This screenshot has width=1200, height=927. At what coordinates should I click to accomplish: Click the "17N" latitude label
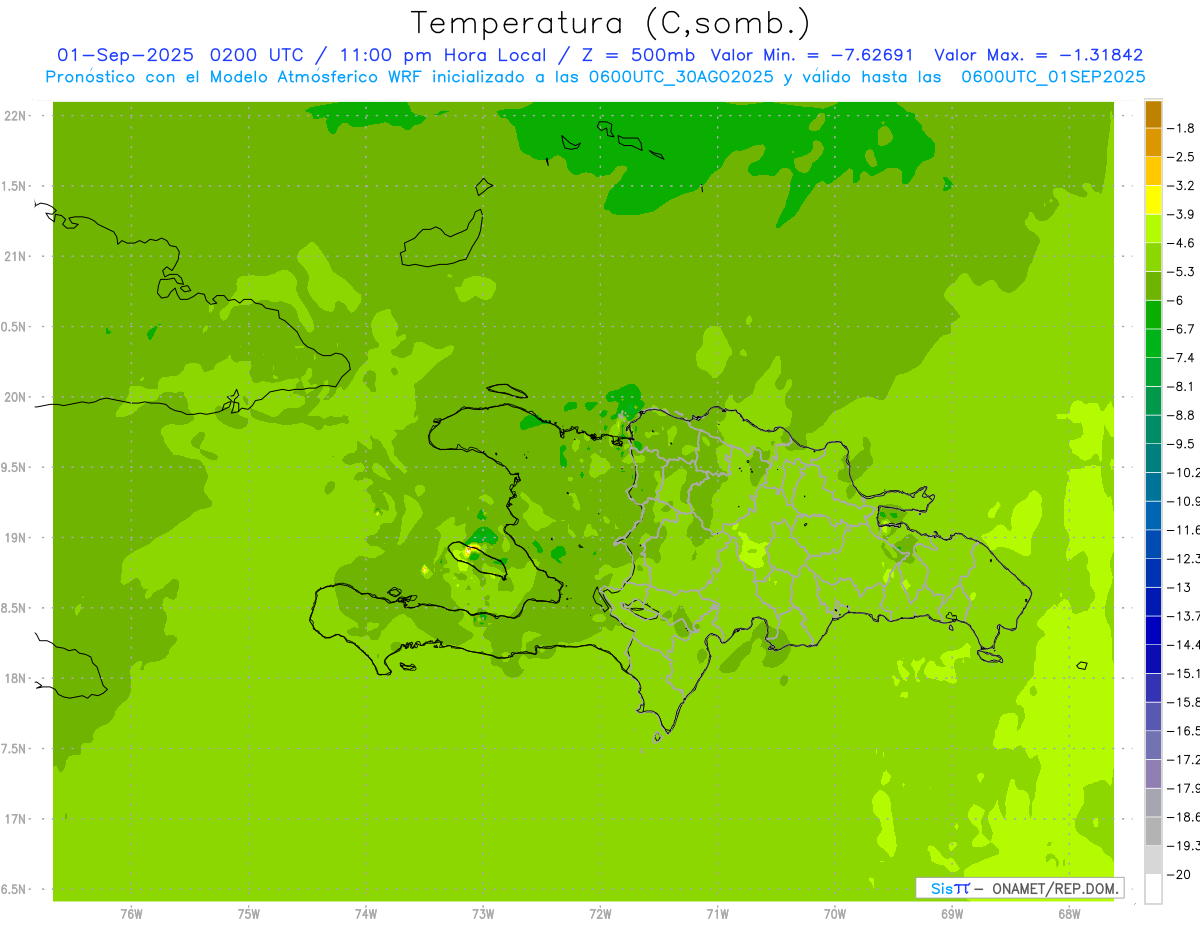[15, 819]
